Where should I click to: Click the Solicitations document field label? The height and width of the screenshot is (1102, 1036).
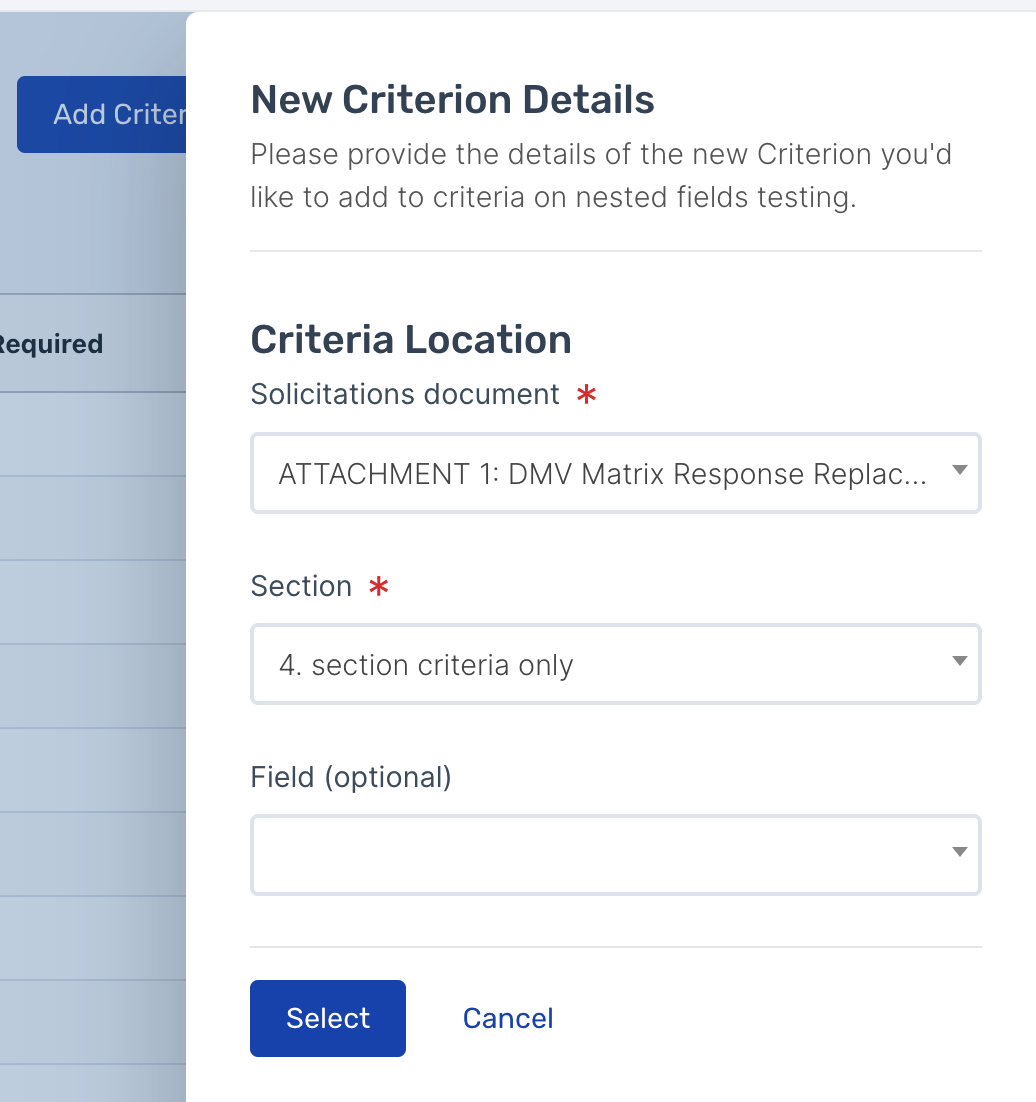(405, 395)
